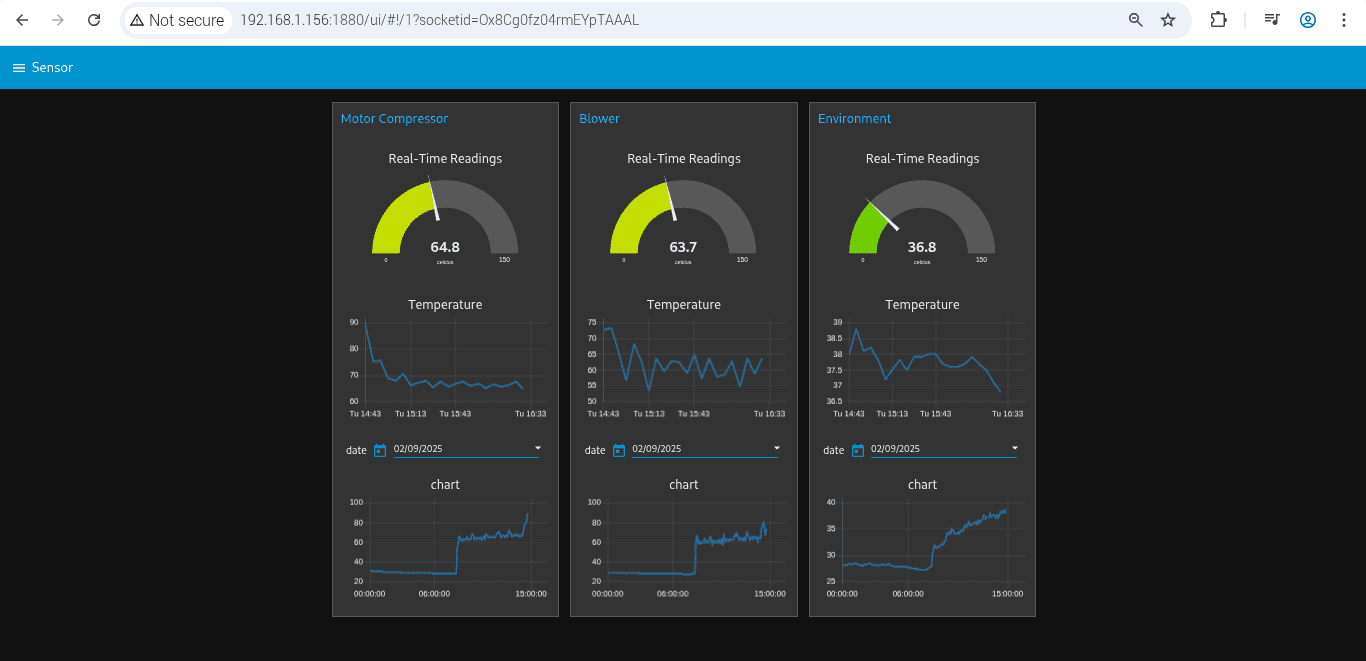Open Environment date calendar icon

click(x=857, y=450)
